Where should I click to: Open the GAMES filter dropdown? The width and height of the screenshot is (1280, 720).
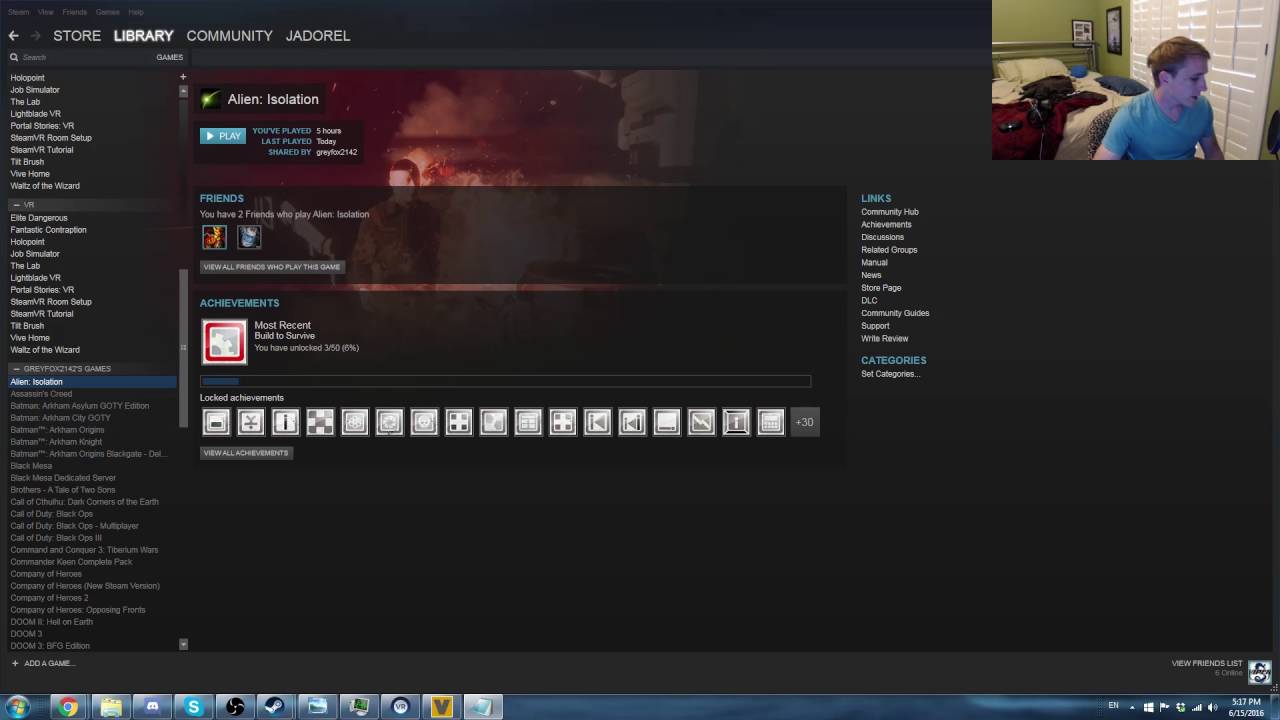point(169,57)
